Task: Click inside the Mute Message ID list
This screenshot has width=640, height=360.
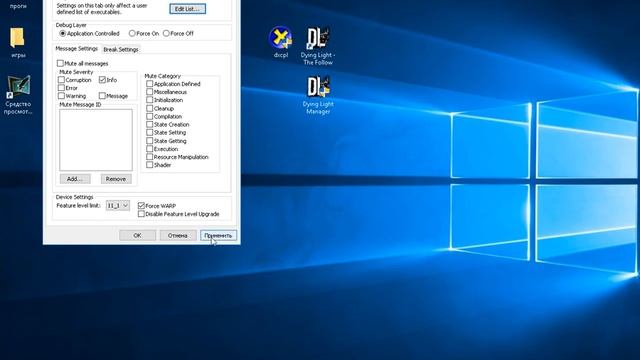Action: [96, 140]
